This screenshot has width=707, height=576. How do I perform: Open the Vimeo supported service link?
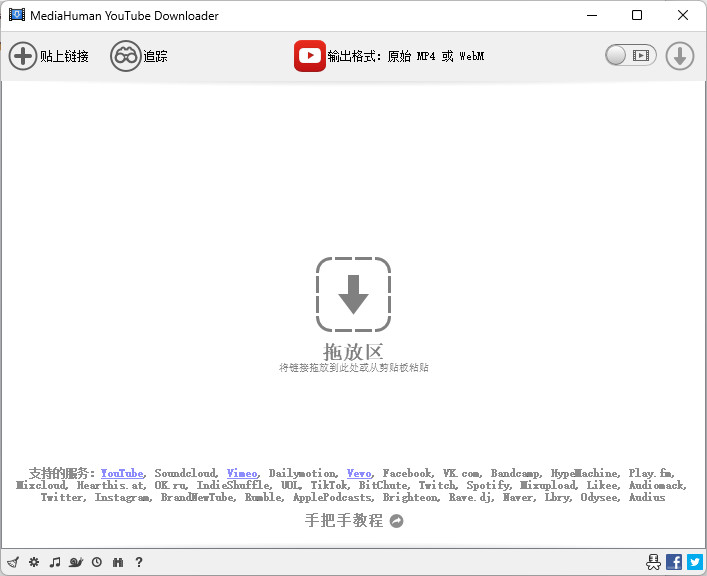[x=242, y=473]
